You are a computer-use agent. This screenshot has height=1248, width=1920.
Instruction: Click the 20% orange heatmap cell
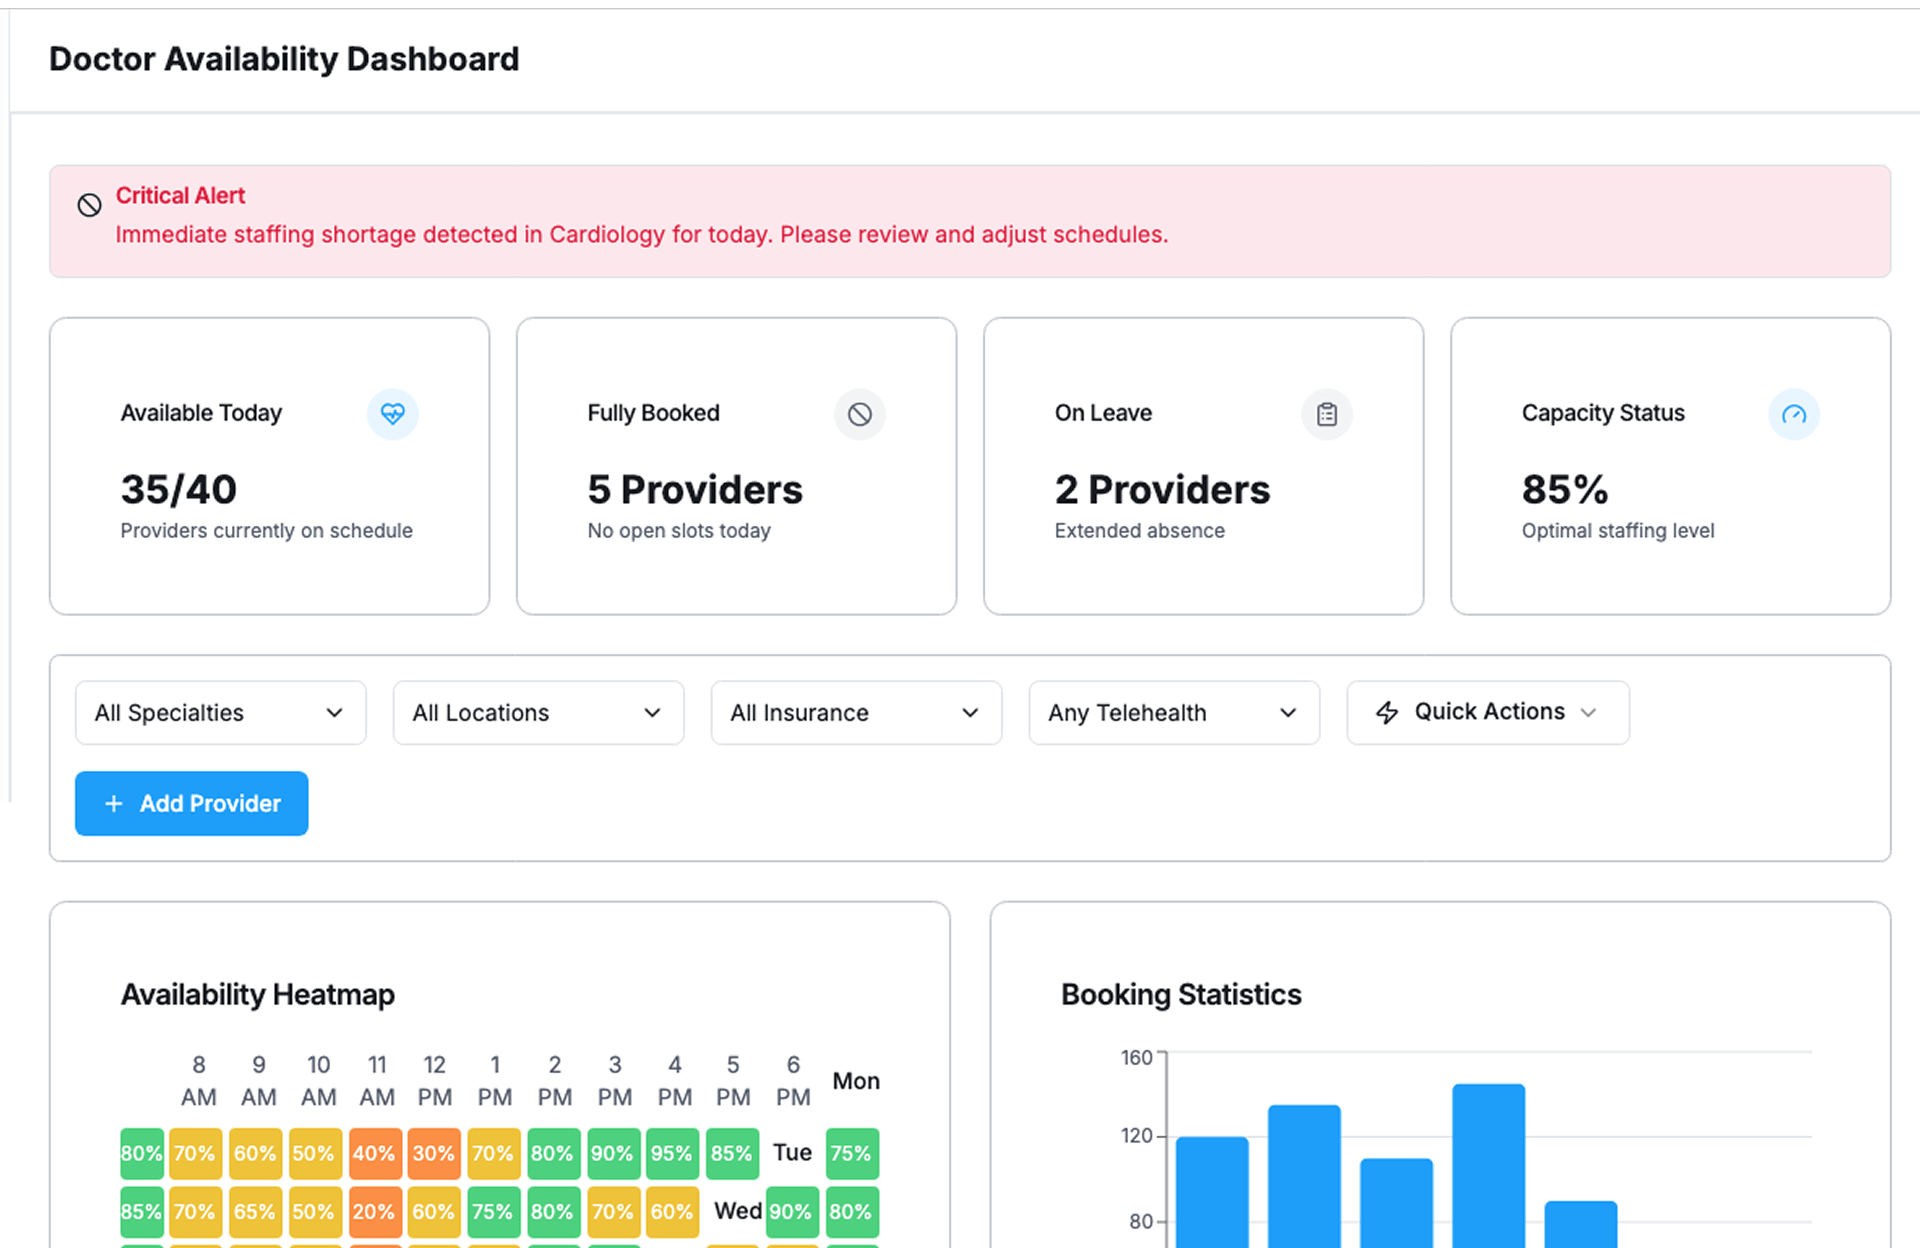374,1211
